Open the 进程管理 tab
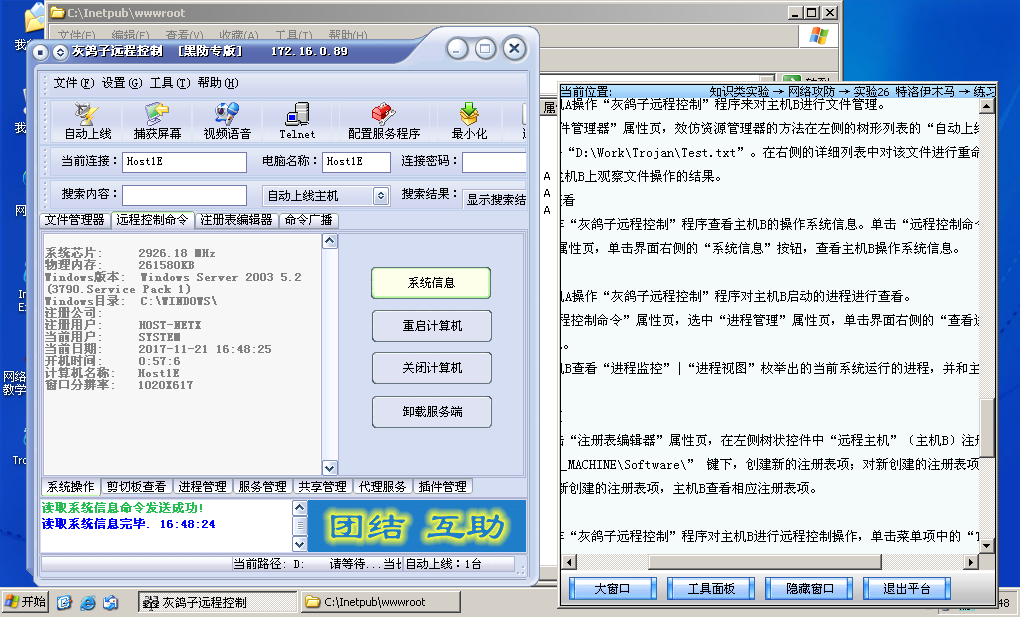Screen dimensions: 1020x617 (x=202, y=486)
